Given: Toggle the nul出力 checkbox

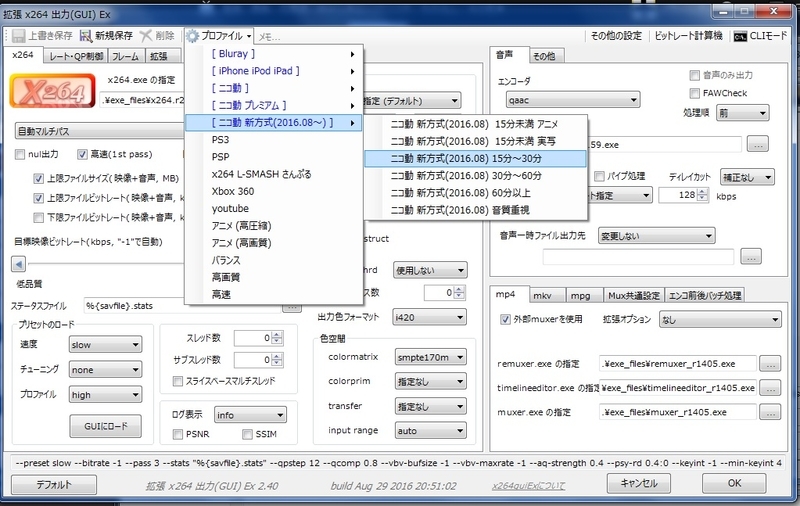Looking at the screenshot, I should pyautogui.click(x=20, y=154).
